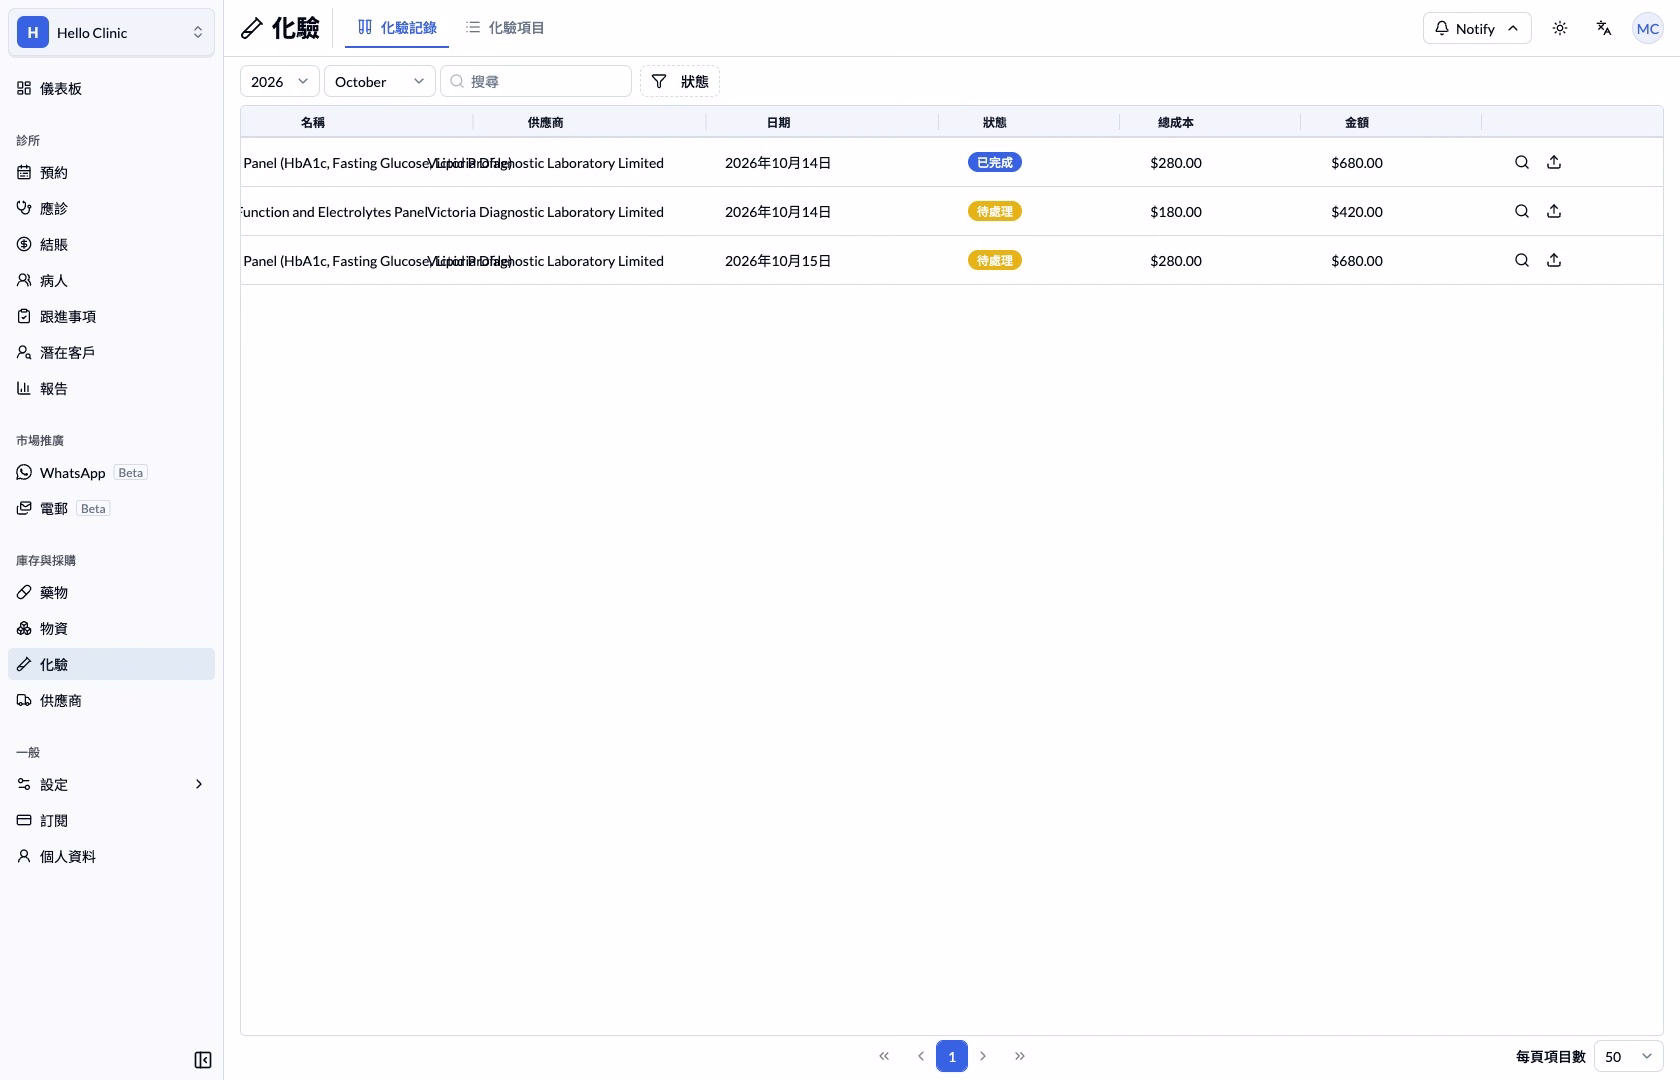View details of completed Oct 14 record
The width and height of the screenshot is (1680, 1080).
click(x=1522, y=162)
